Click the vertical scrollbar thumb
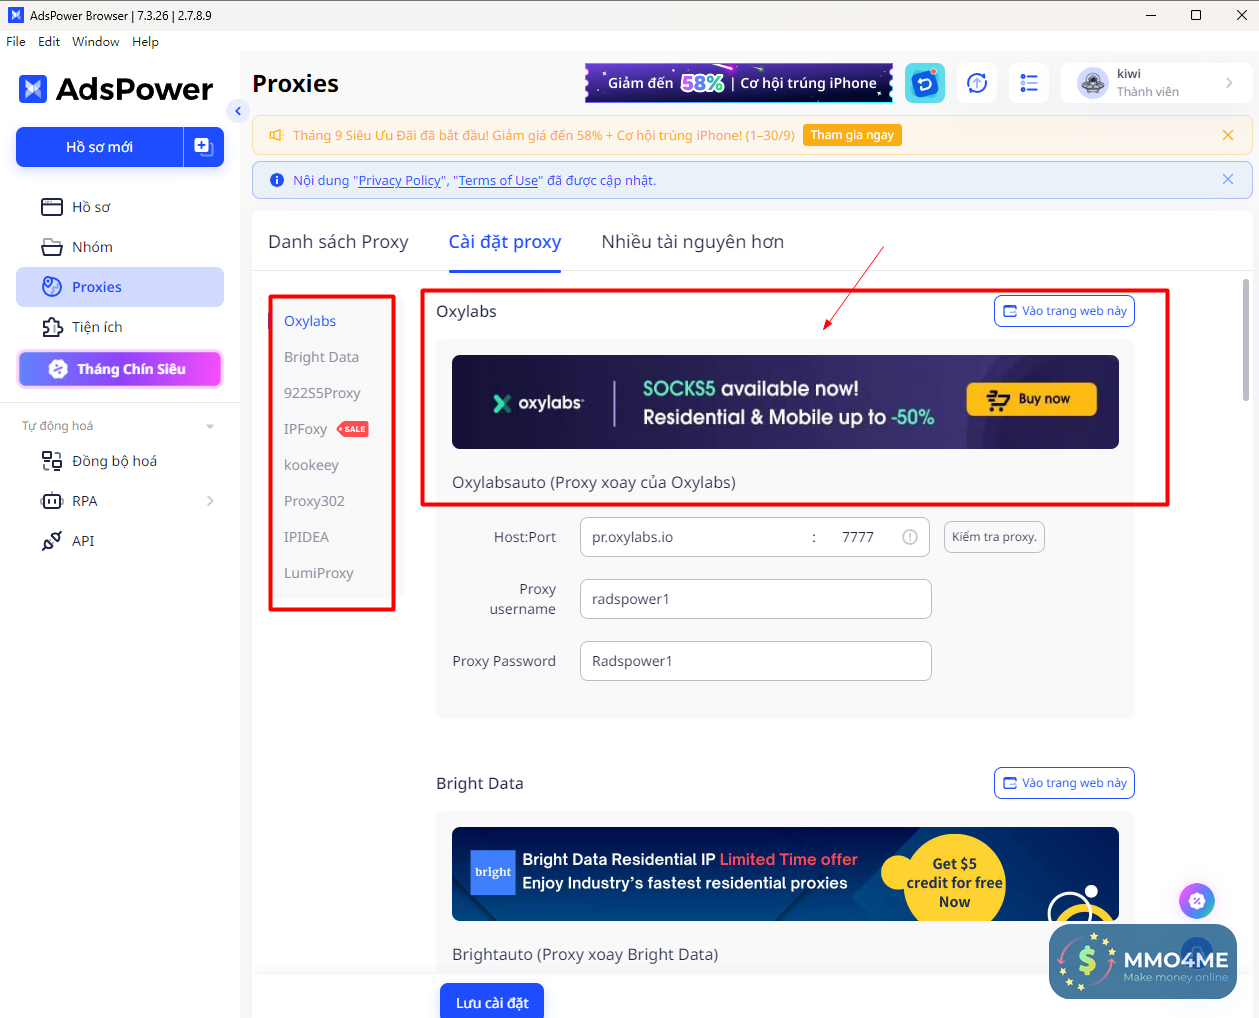Viewport: 1259px width, 1018px height. tap(1246, 340)
